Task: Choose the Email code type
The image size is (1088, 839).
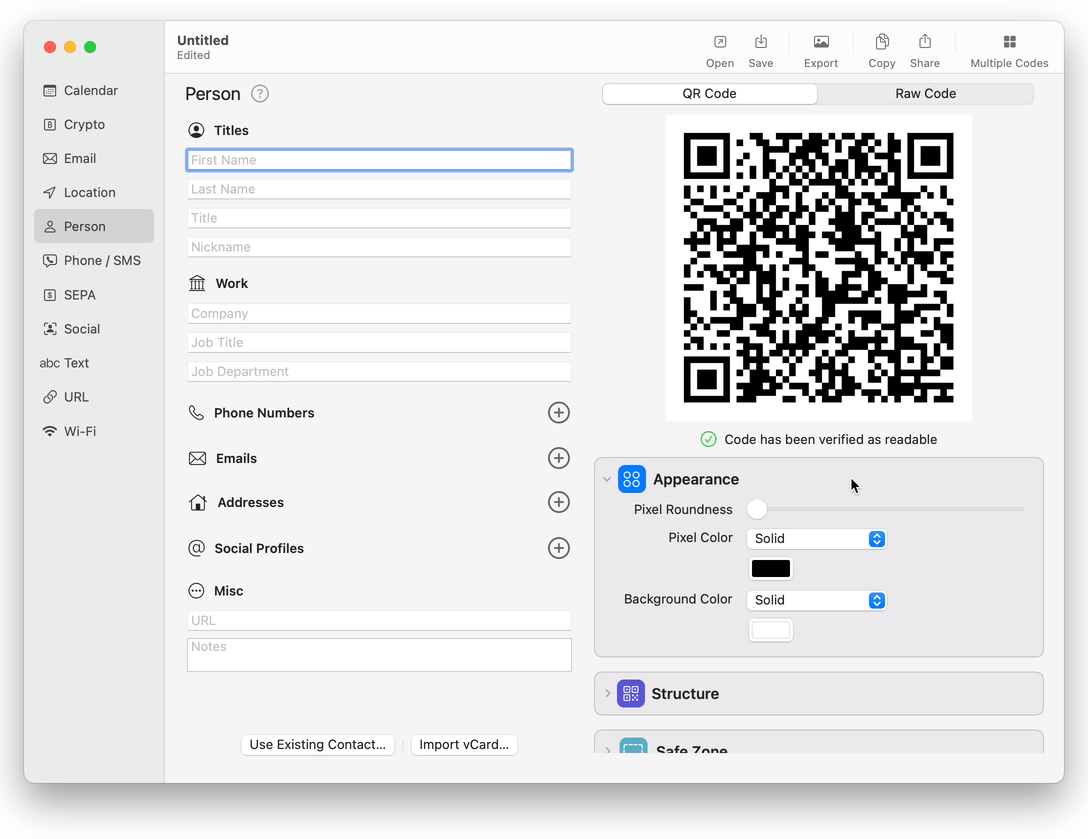Action: 94,158
